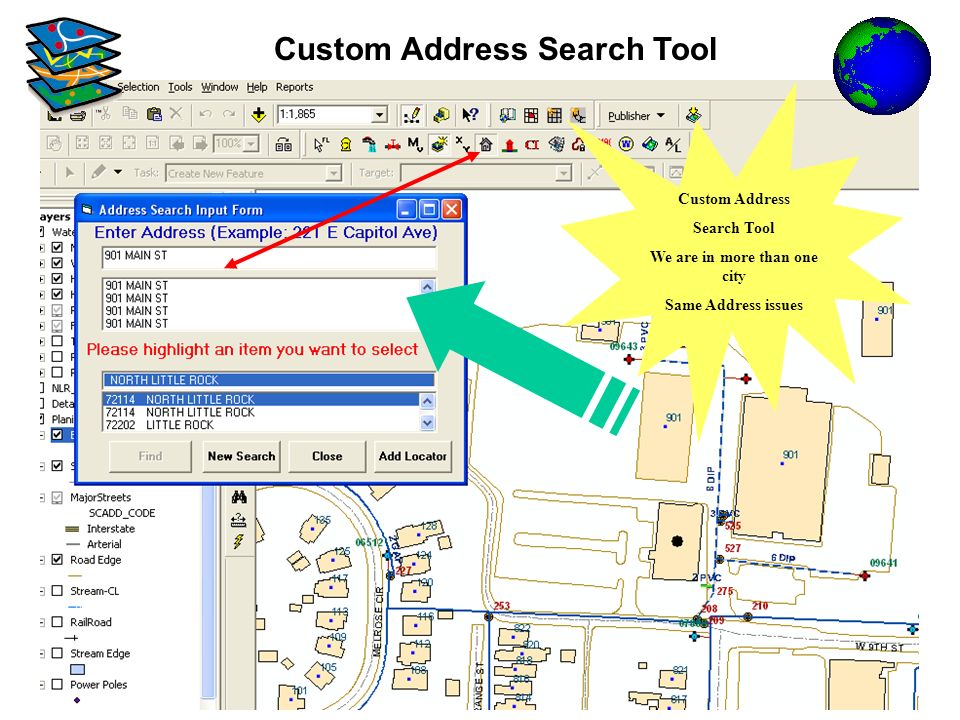Select the 72202 LITTLE ROCK list row
The height and width of the screenshot is (720, 960).
(x=261, y=425)
